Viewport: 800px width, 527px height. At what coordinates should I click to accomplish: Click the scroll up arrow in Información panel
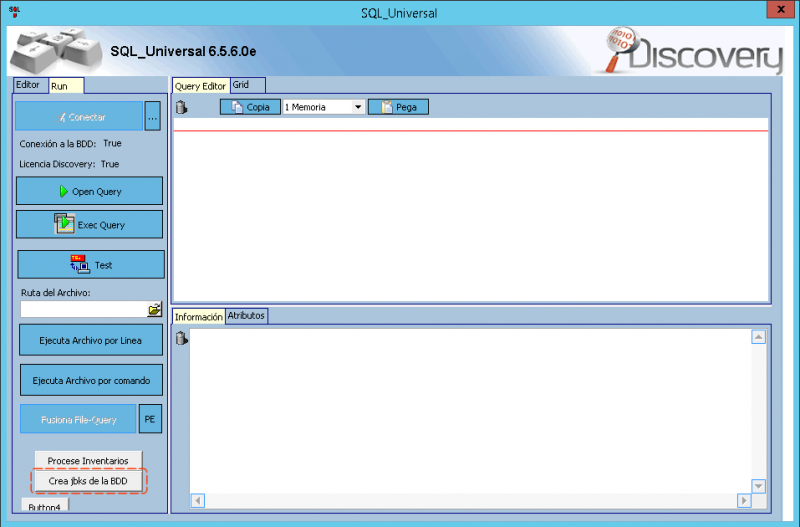759,337
